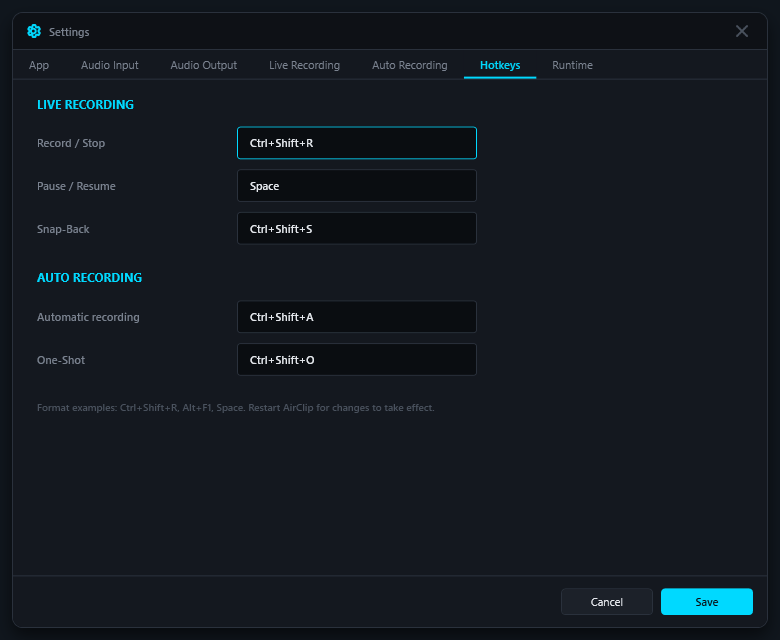Screen dimensions: 780x640
Task: Open the Audio Input tab
Action: tap(109, 65)
